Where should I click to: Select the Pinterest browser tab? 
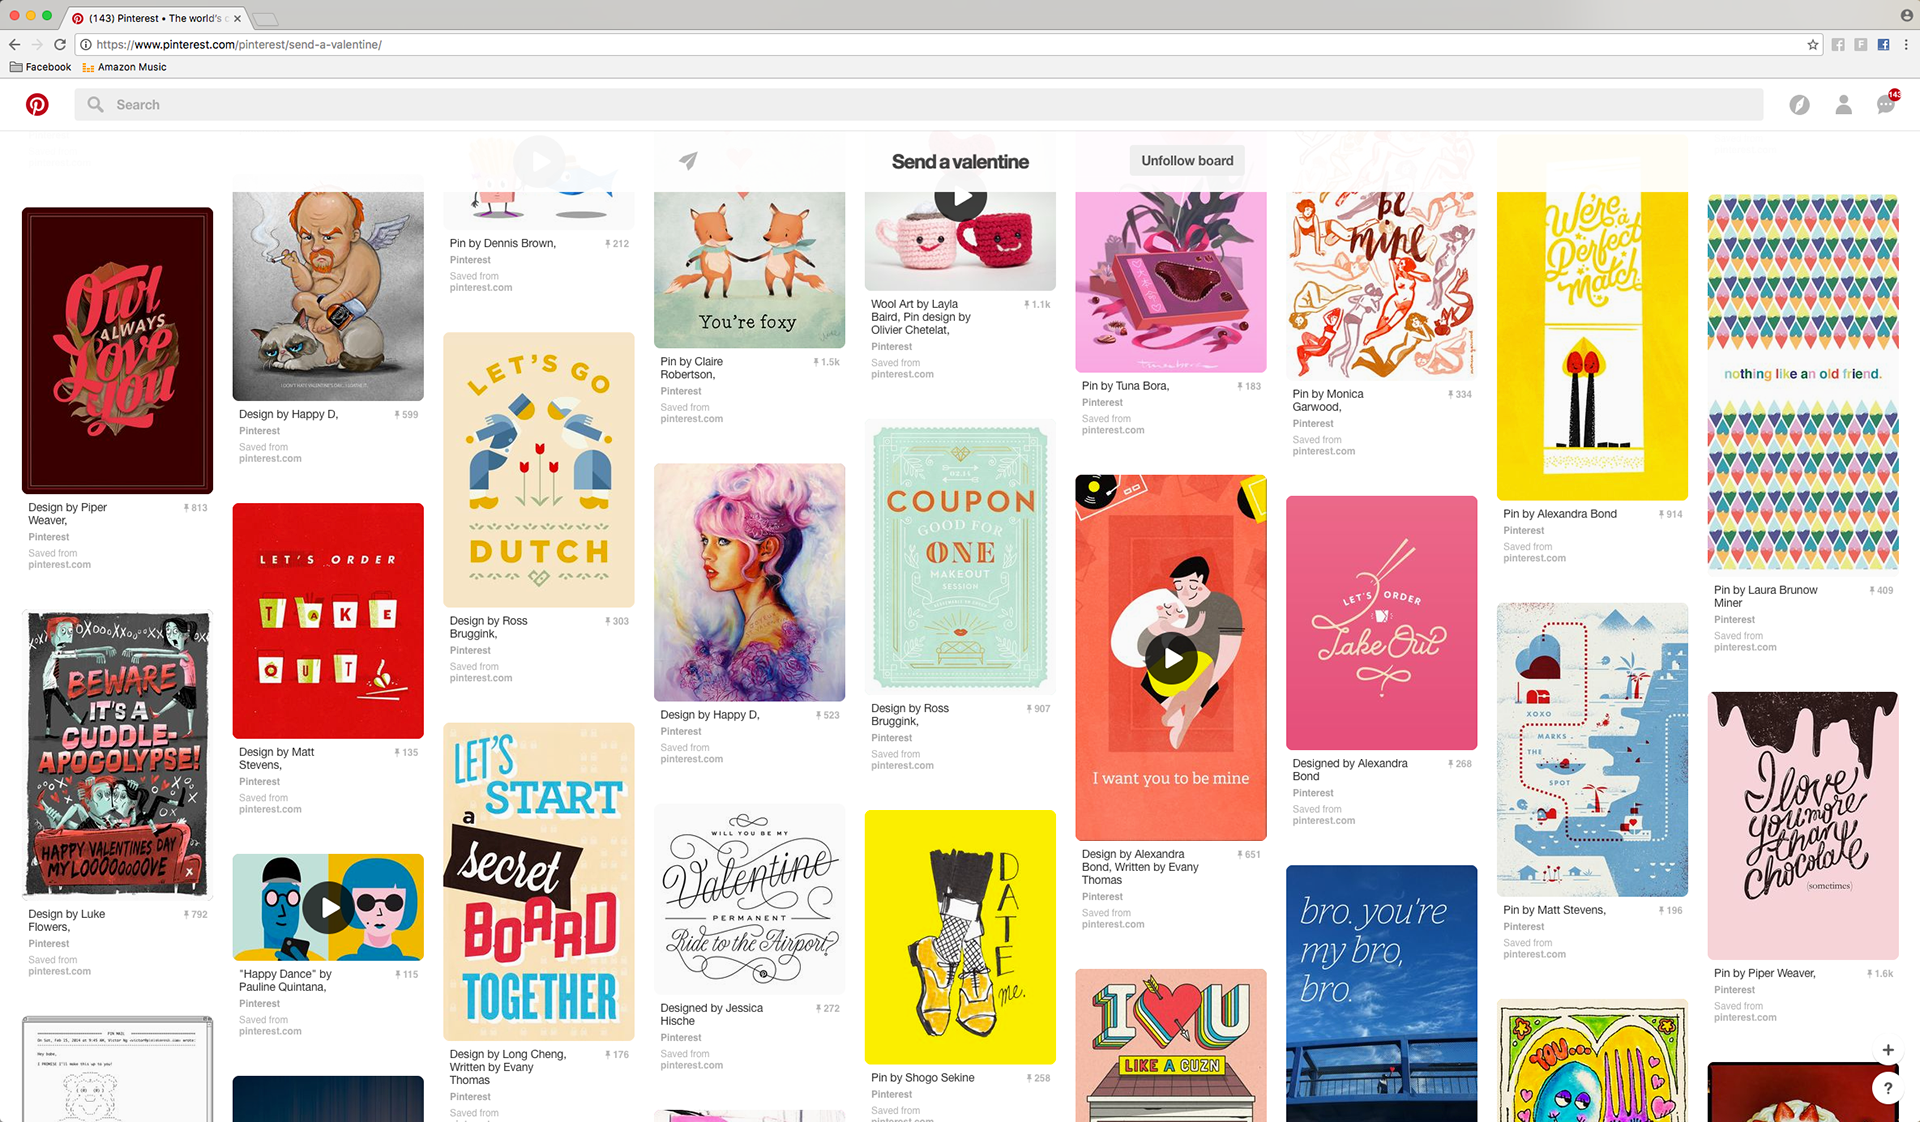(155, 18)
